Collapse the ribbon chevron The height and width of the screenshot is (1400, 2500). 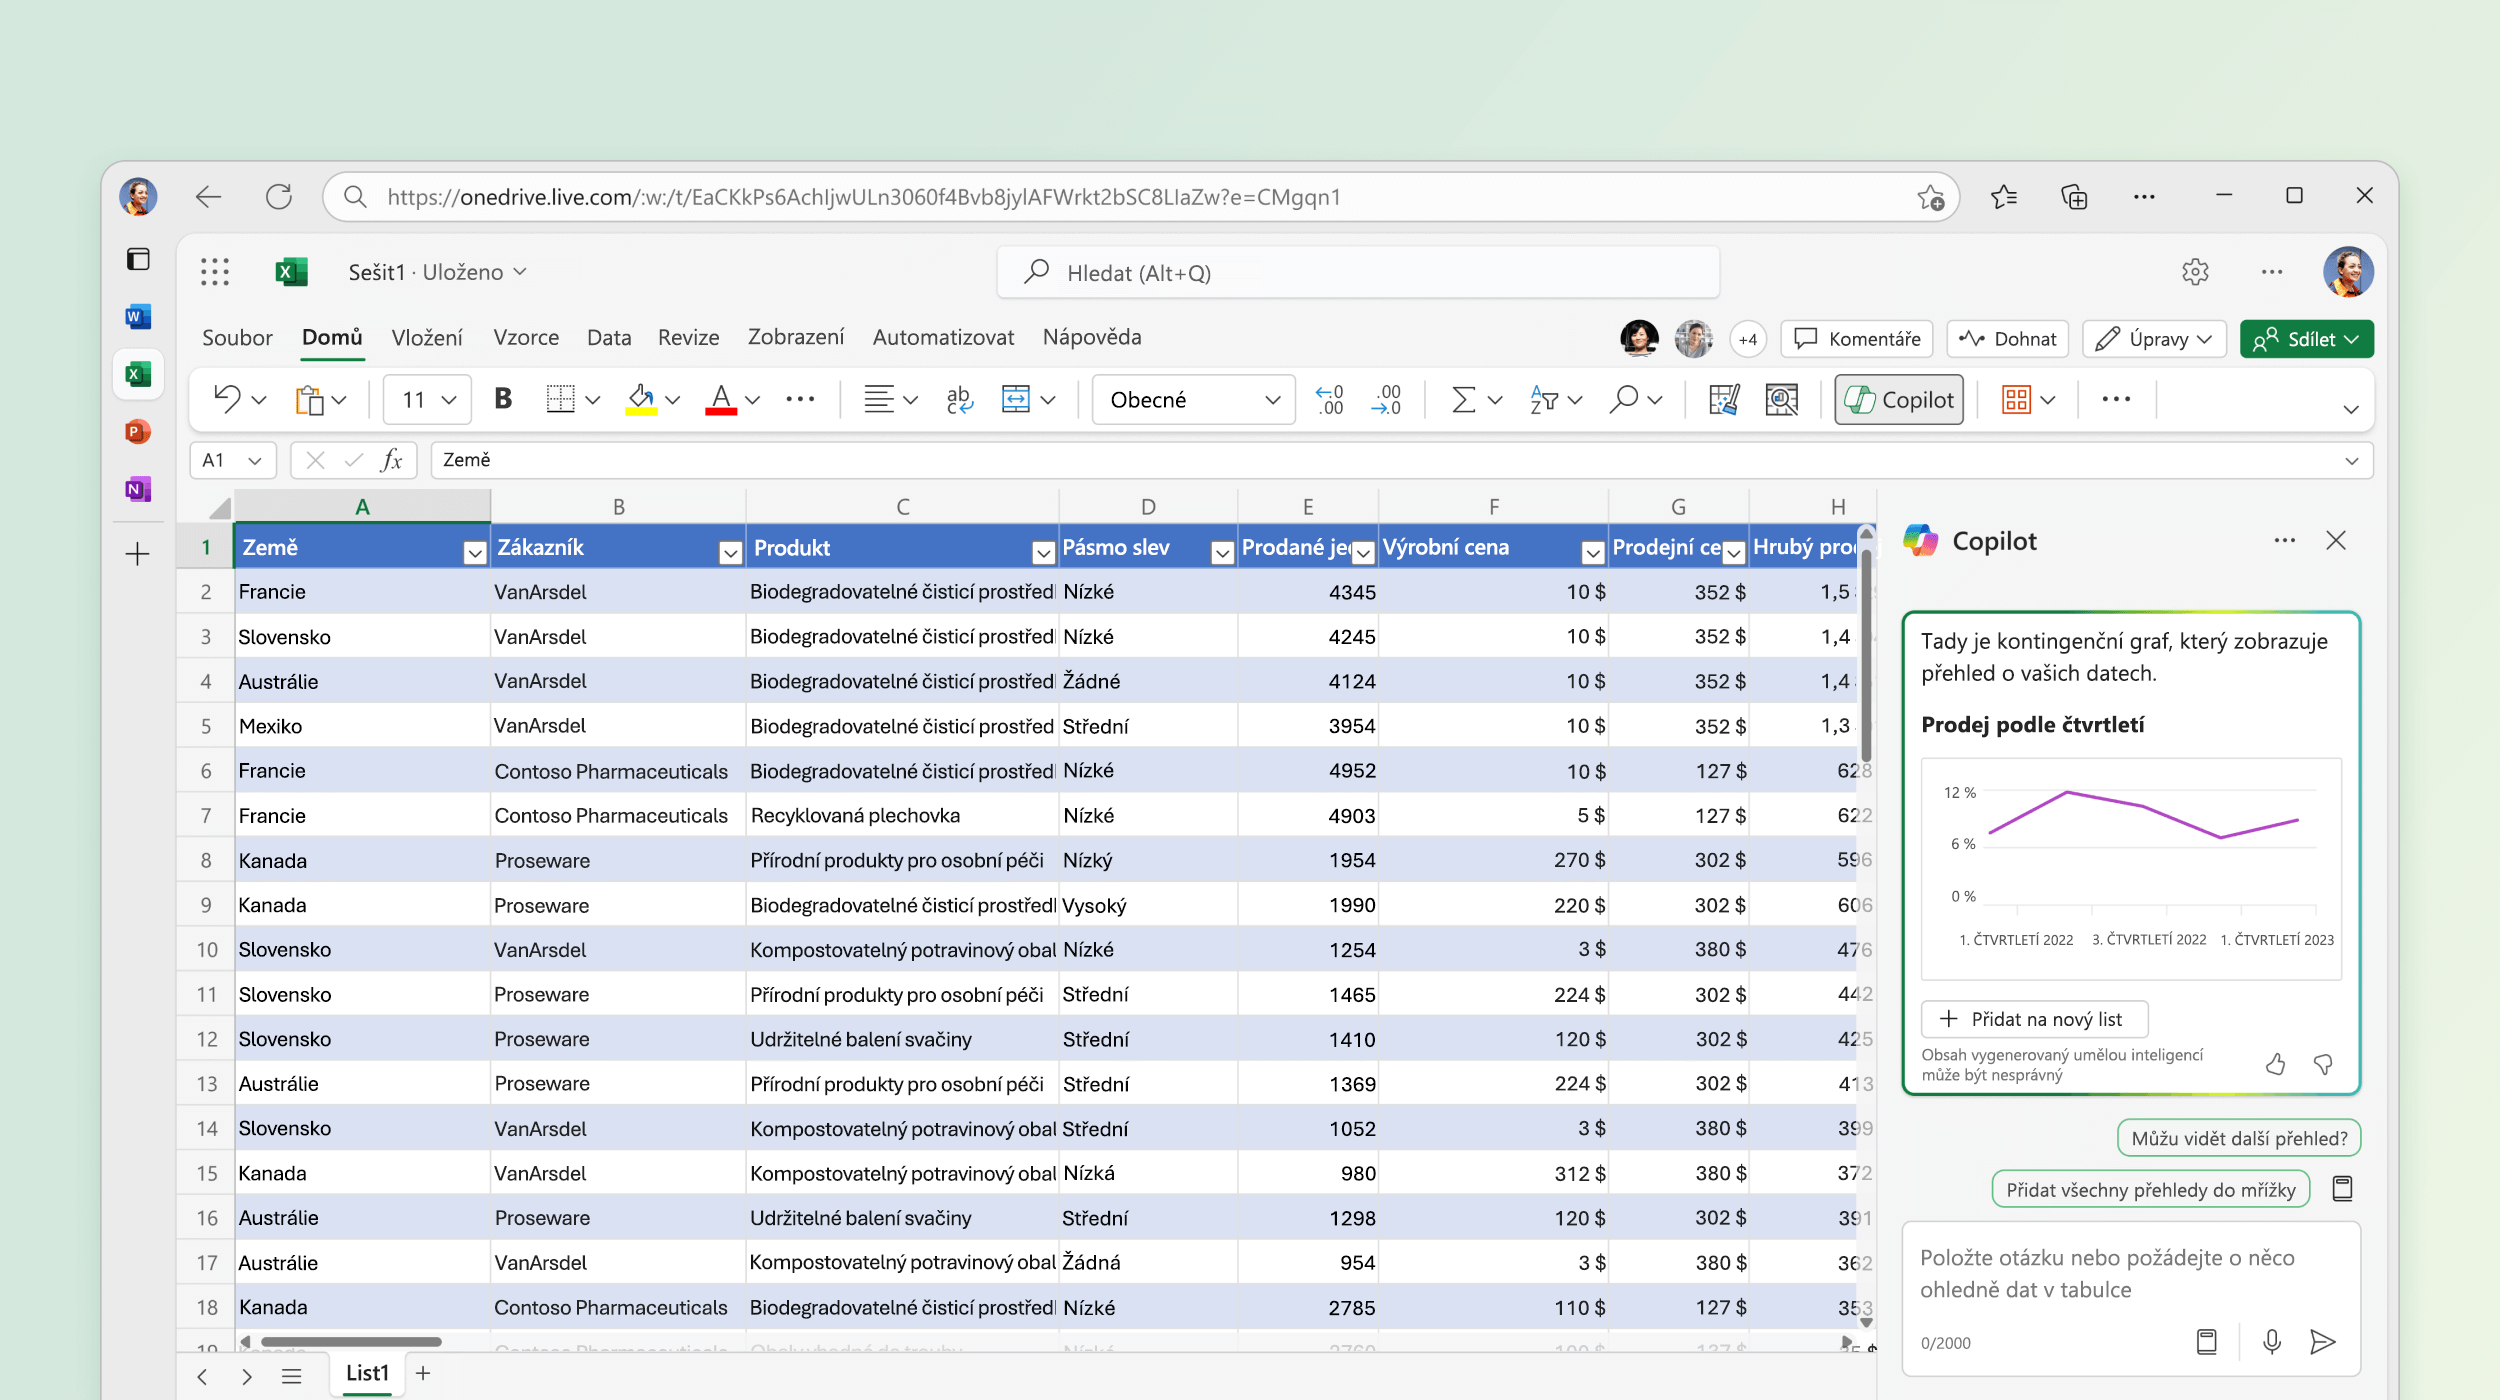pyautogui.click(x=2352, y=409)
